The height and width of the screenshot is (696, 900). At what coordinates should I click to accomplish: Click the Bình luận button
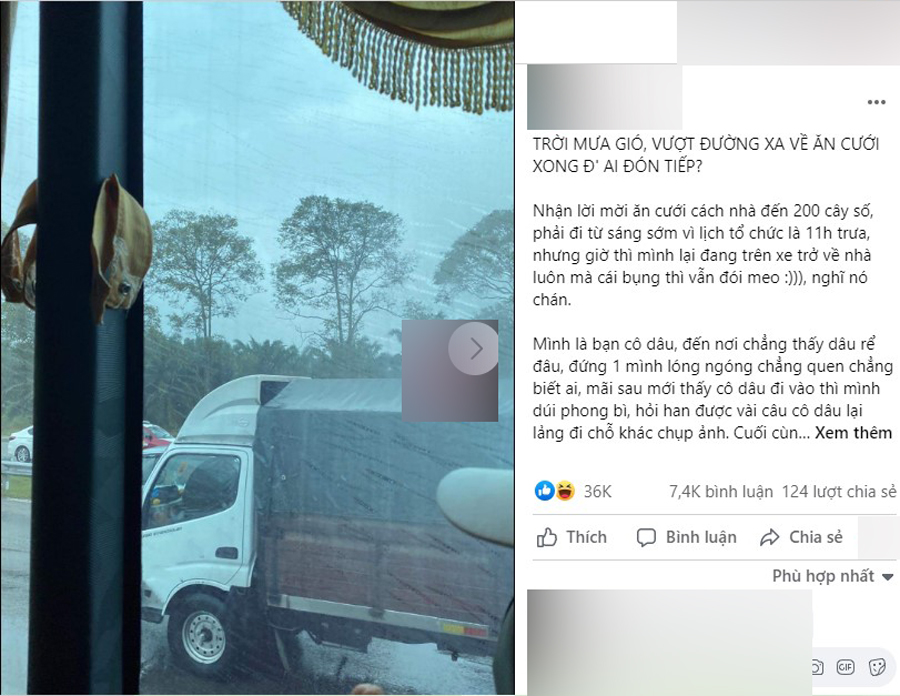click(x=686, y=538)
